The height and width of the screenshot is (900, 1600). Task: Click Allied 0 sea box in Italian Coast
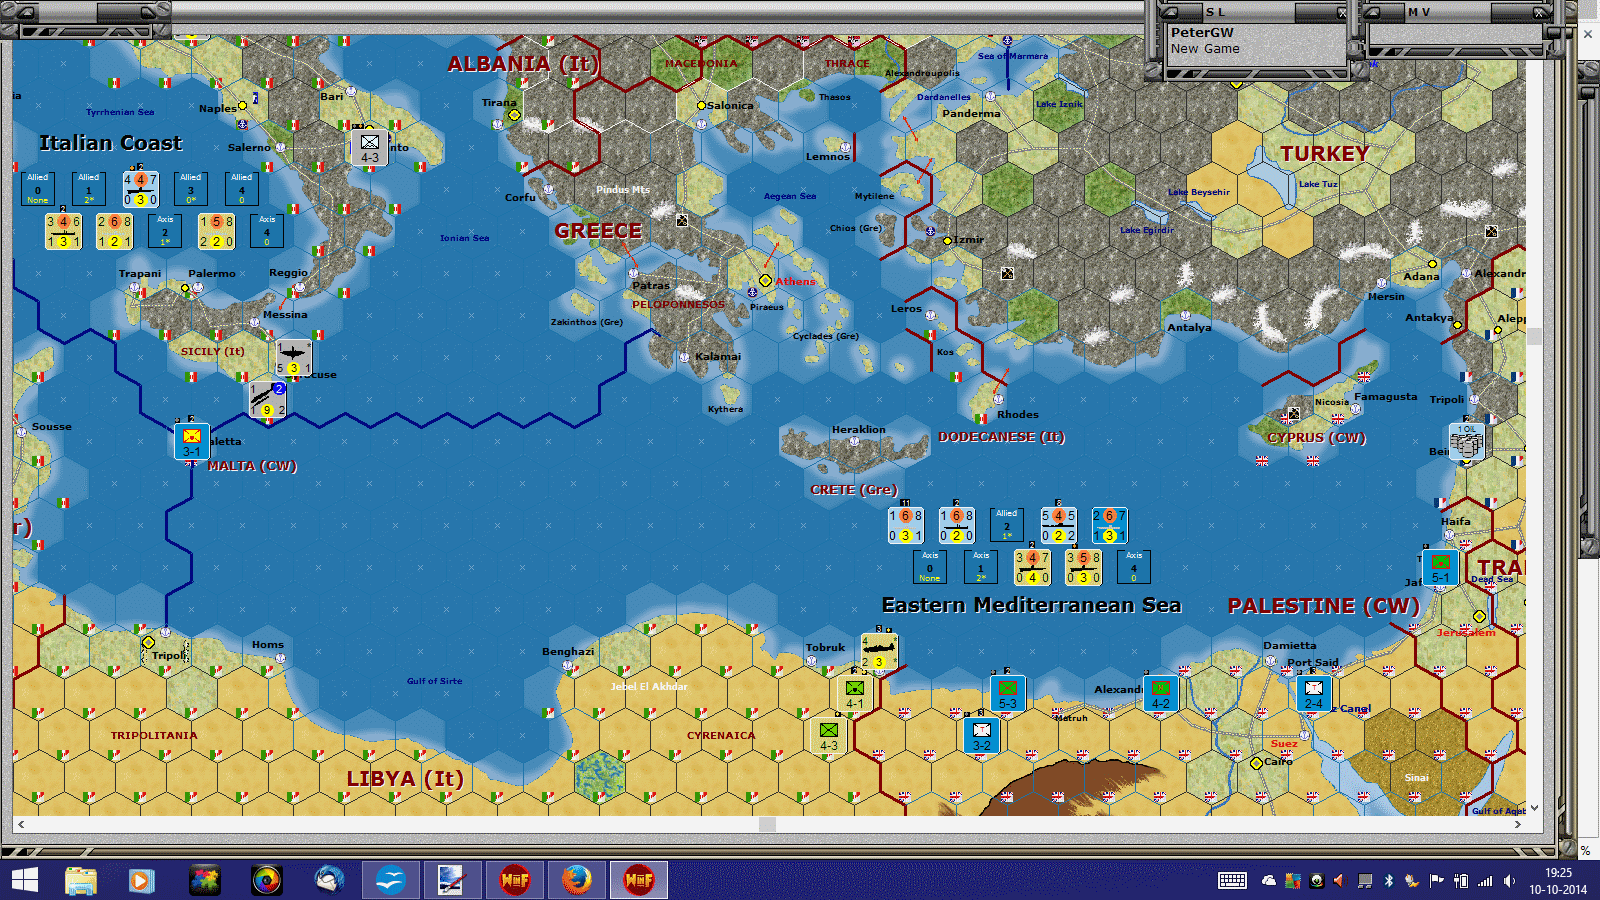tap(38, 189)
